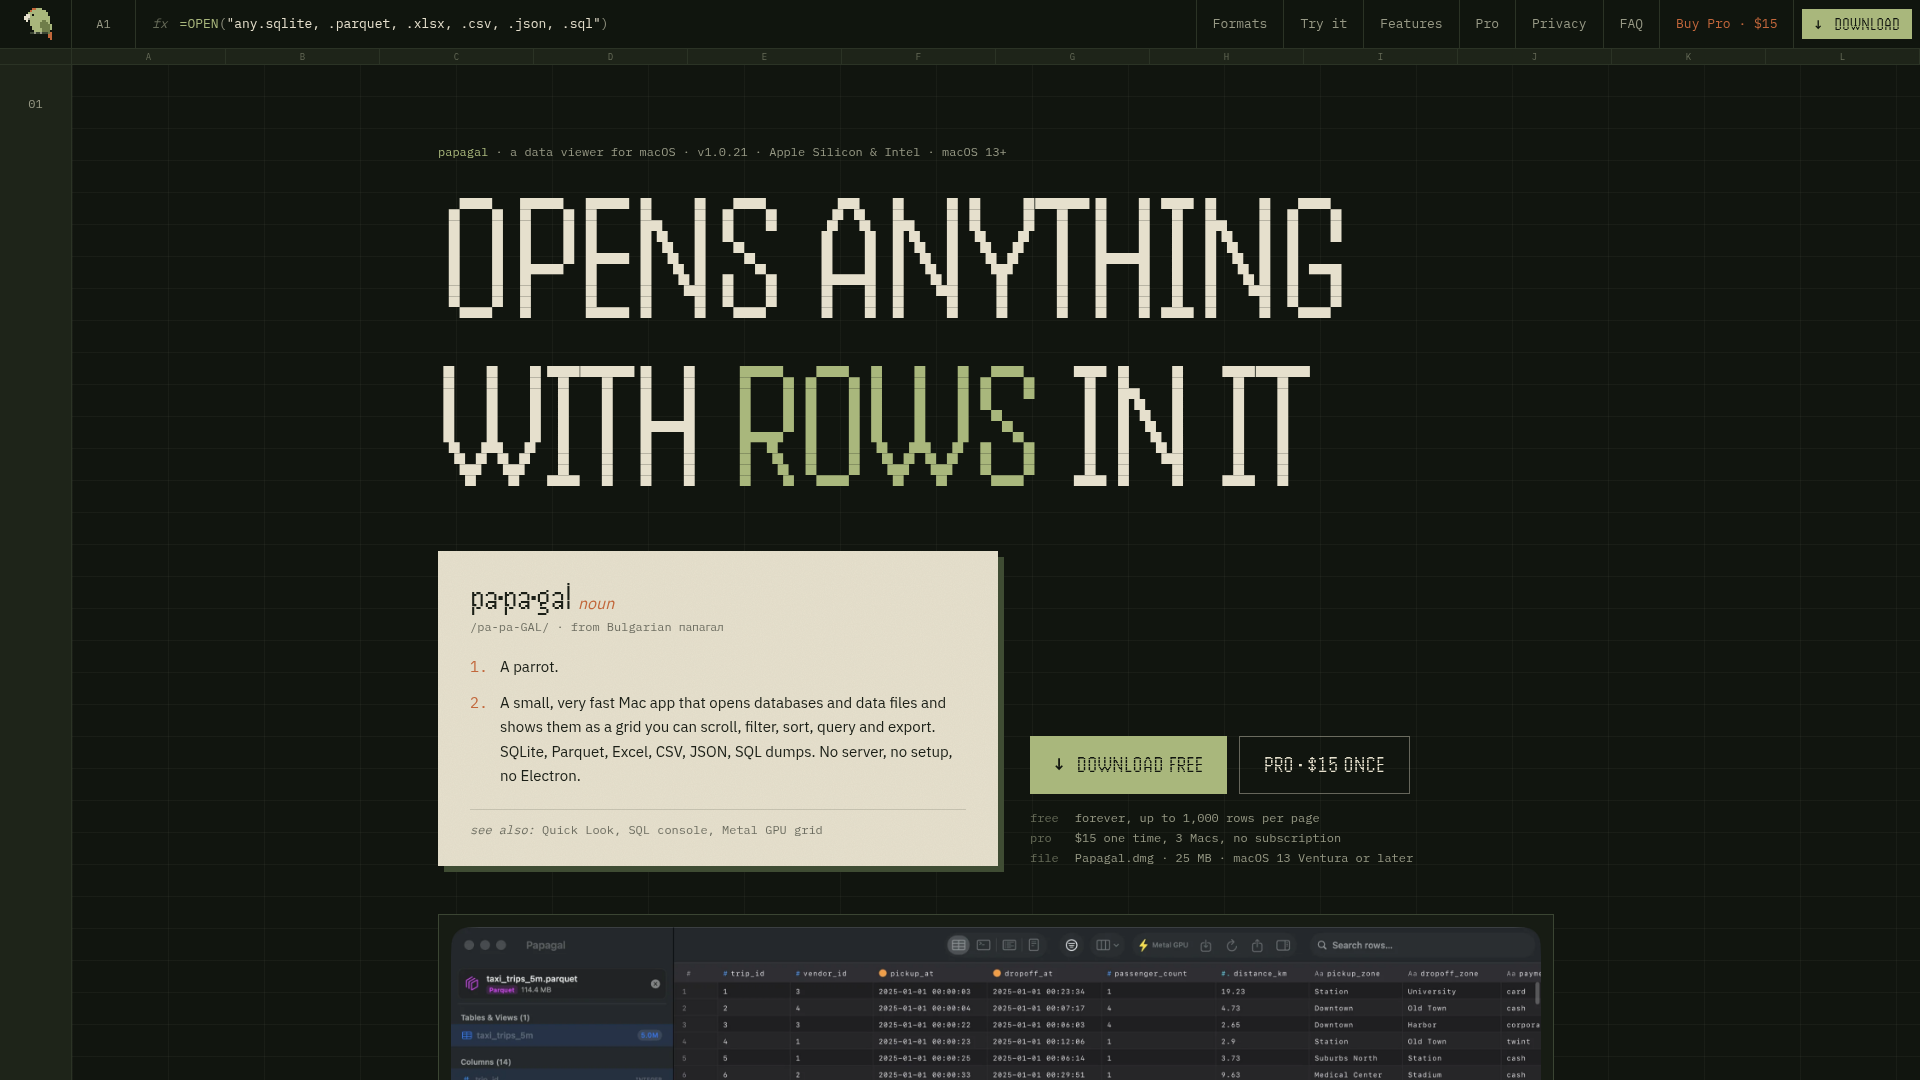Click the "Tables & Views (1)" heading
Viewport: 1920px width, 1080px height.
(x=495, y=1018)
